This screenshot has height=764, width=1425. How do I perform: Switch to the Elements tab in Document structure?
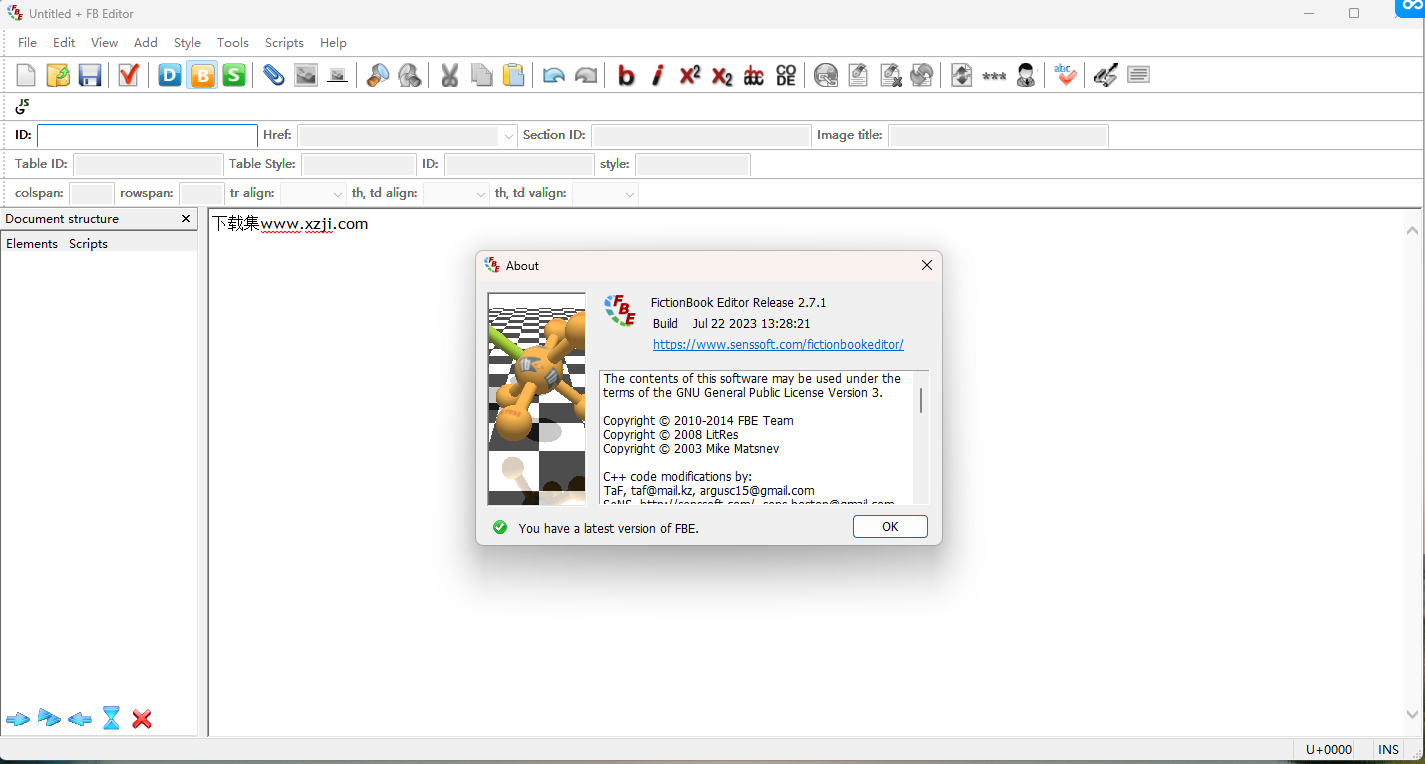point(32,244)
